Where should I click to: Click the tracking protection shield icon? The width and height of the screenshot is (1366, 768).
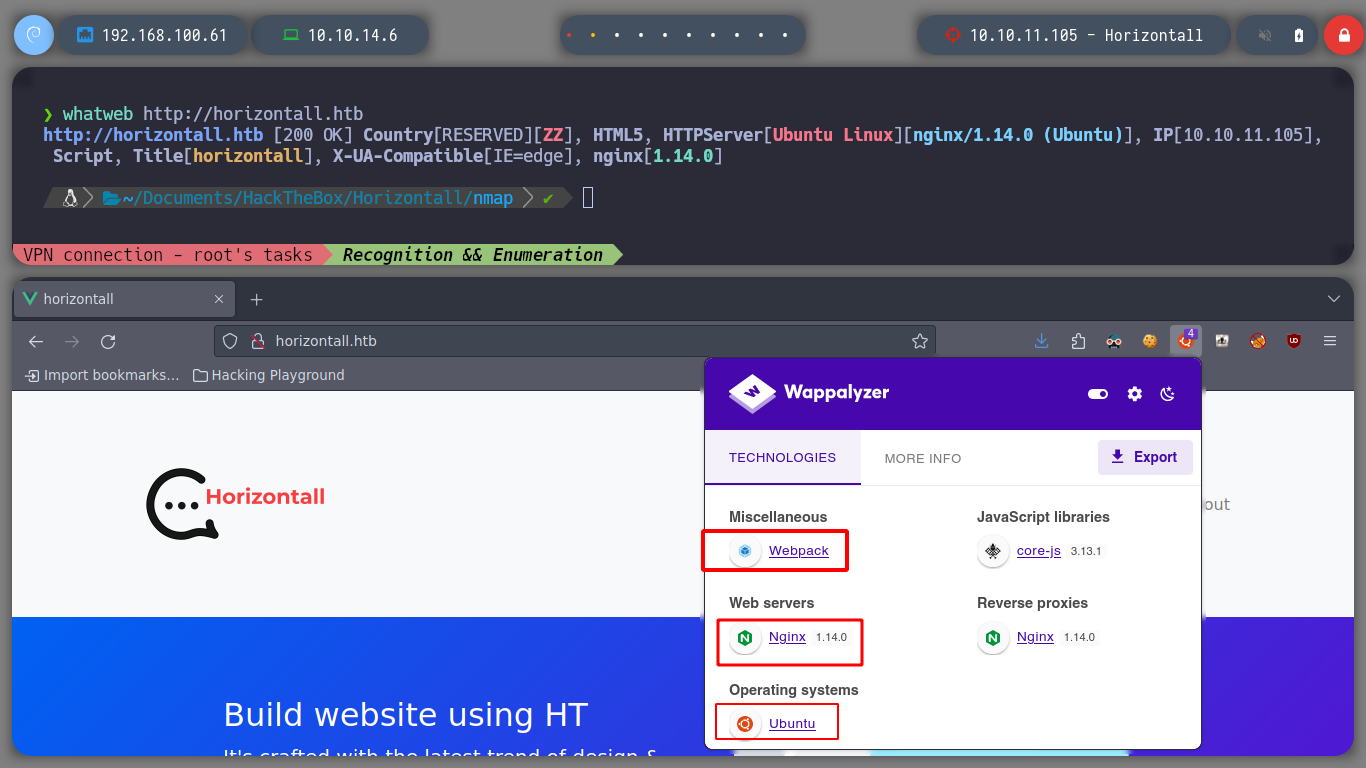click(230, 341)
